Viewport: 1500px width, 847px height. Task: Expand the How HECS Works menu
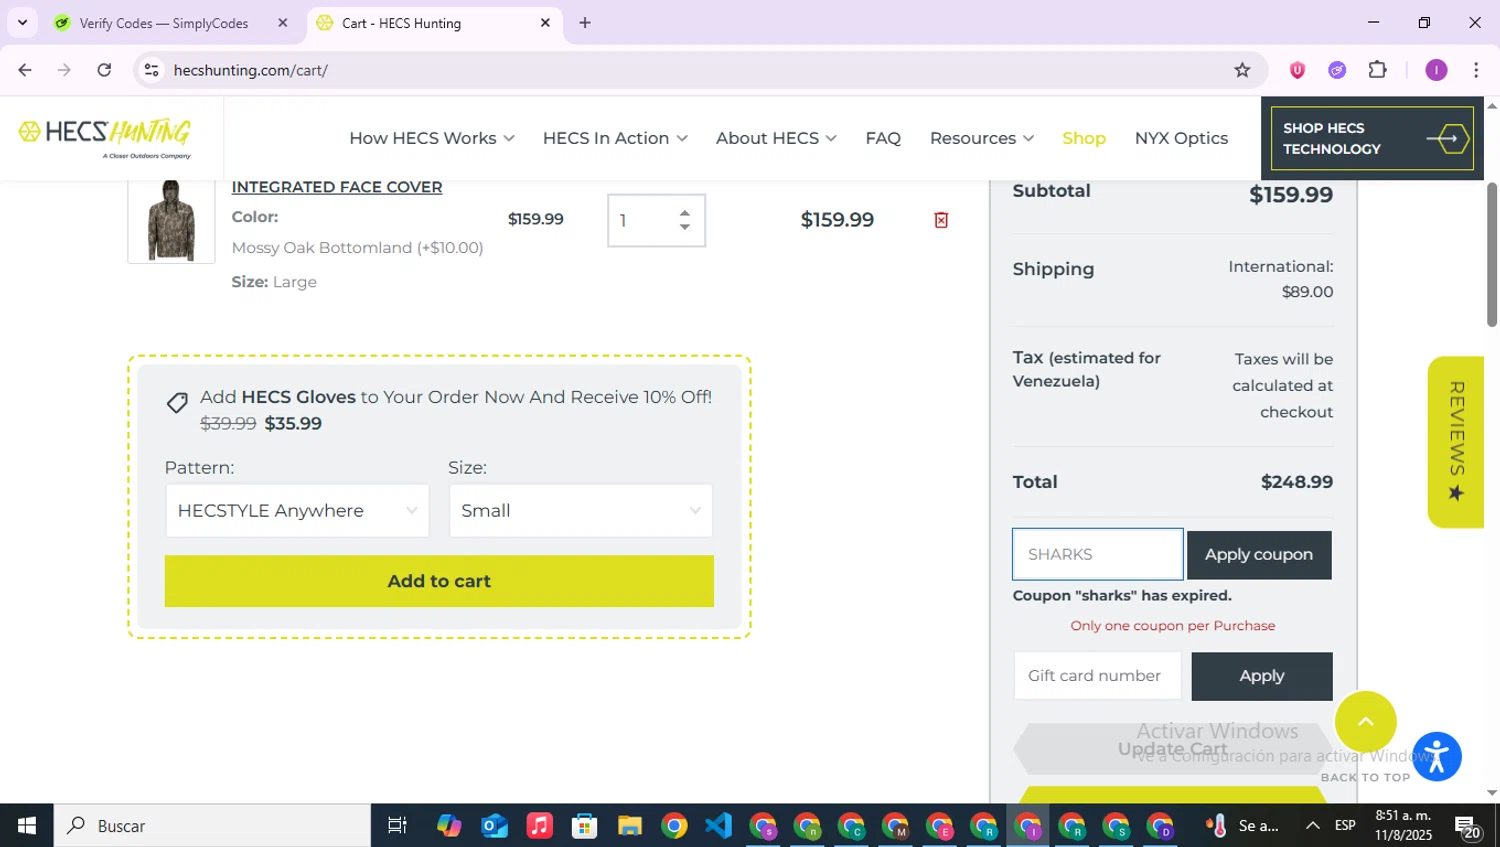click(x=431, y=138)
